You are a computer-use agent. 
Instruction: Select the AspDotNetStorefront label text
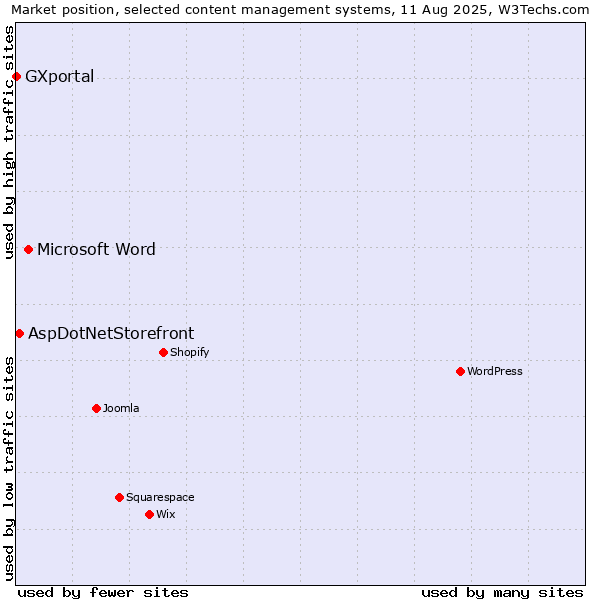(111, 334)
